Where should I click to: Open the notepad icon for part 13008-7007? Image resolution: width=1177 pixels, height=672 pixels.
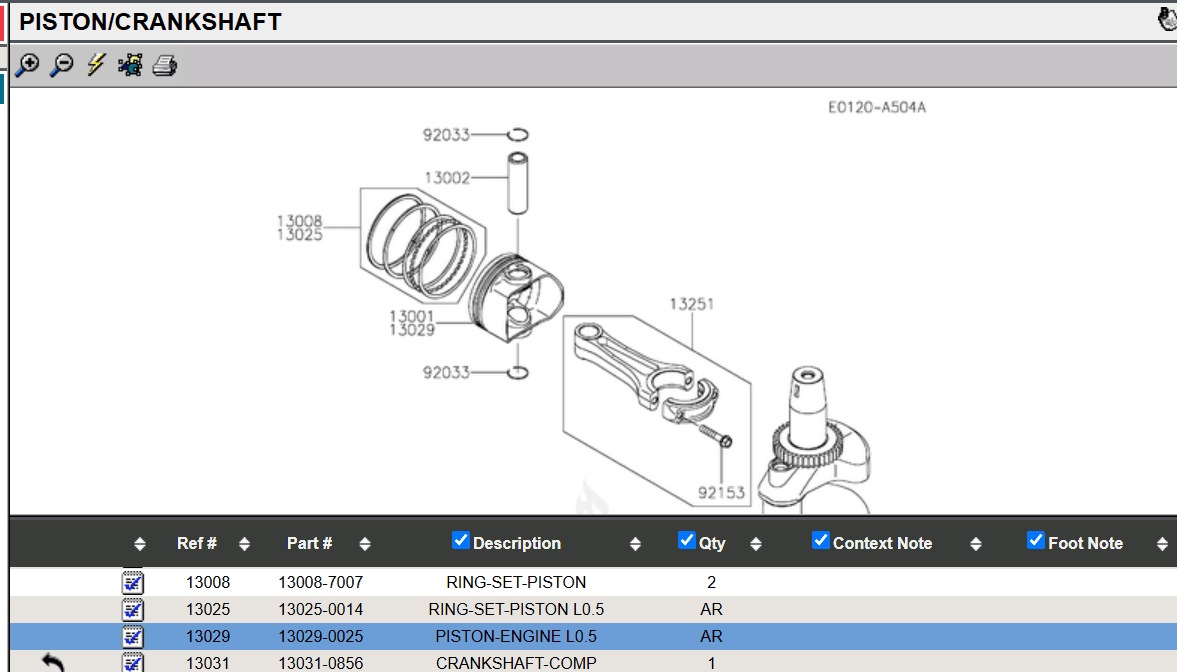point(131,581)
